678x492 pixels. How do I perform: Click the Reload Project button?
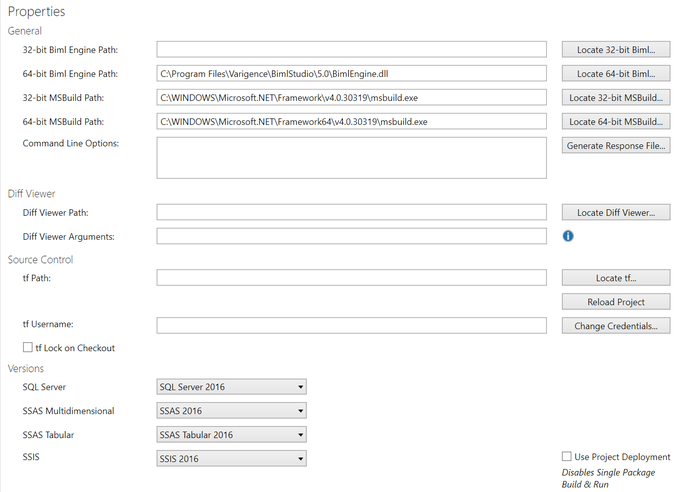click(616, 302)
